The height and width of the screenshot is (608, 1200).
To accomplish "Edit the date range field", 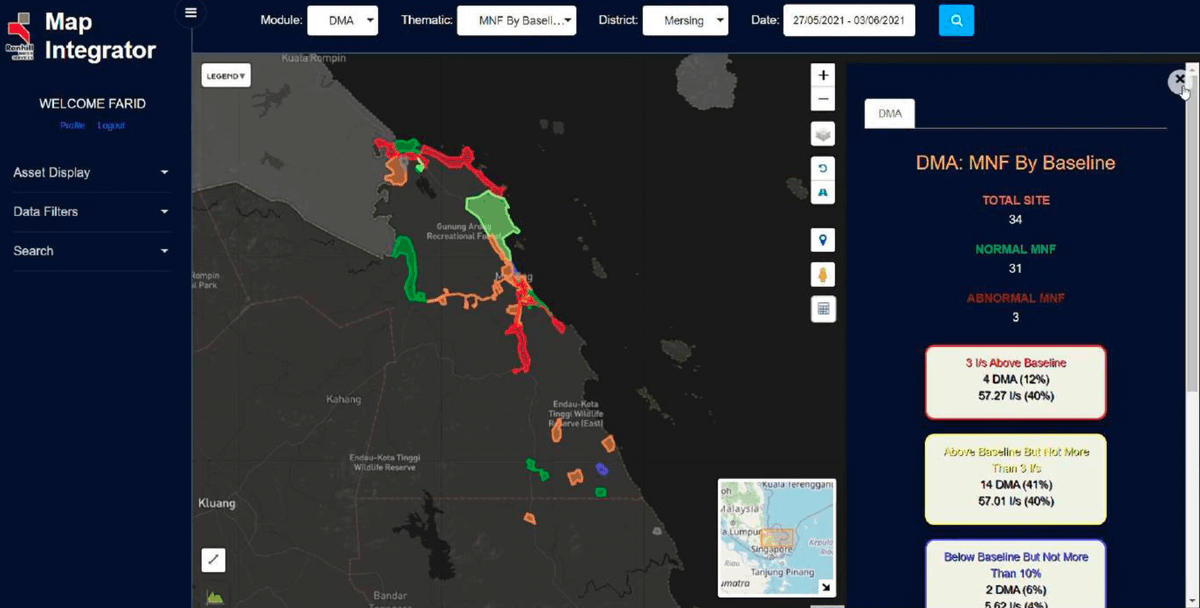I will (849, 20).
